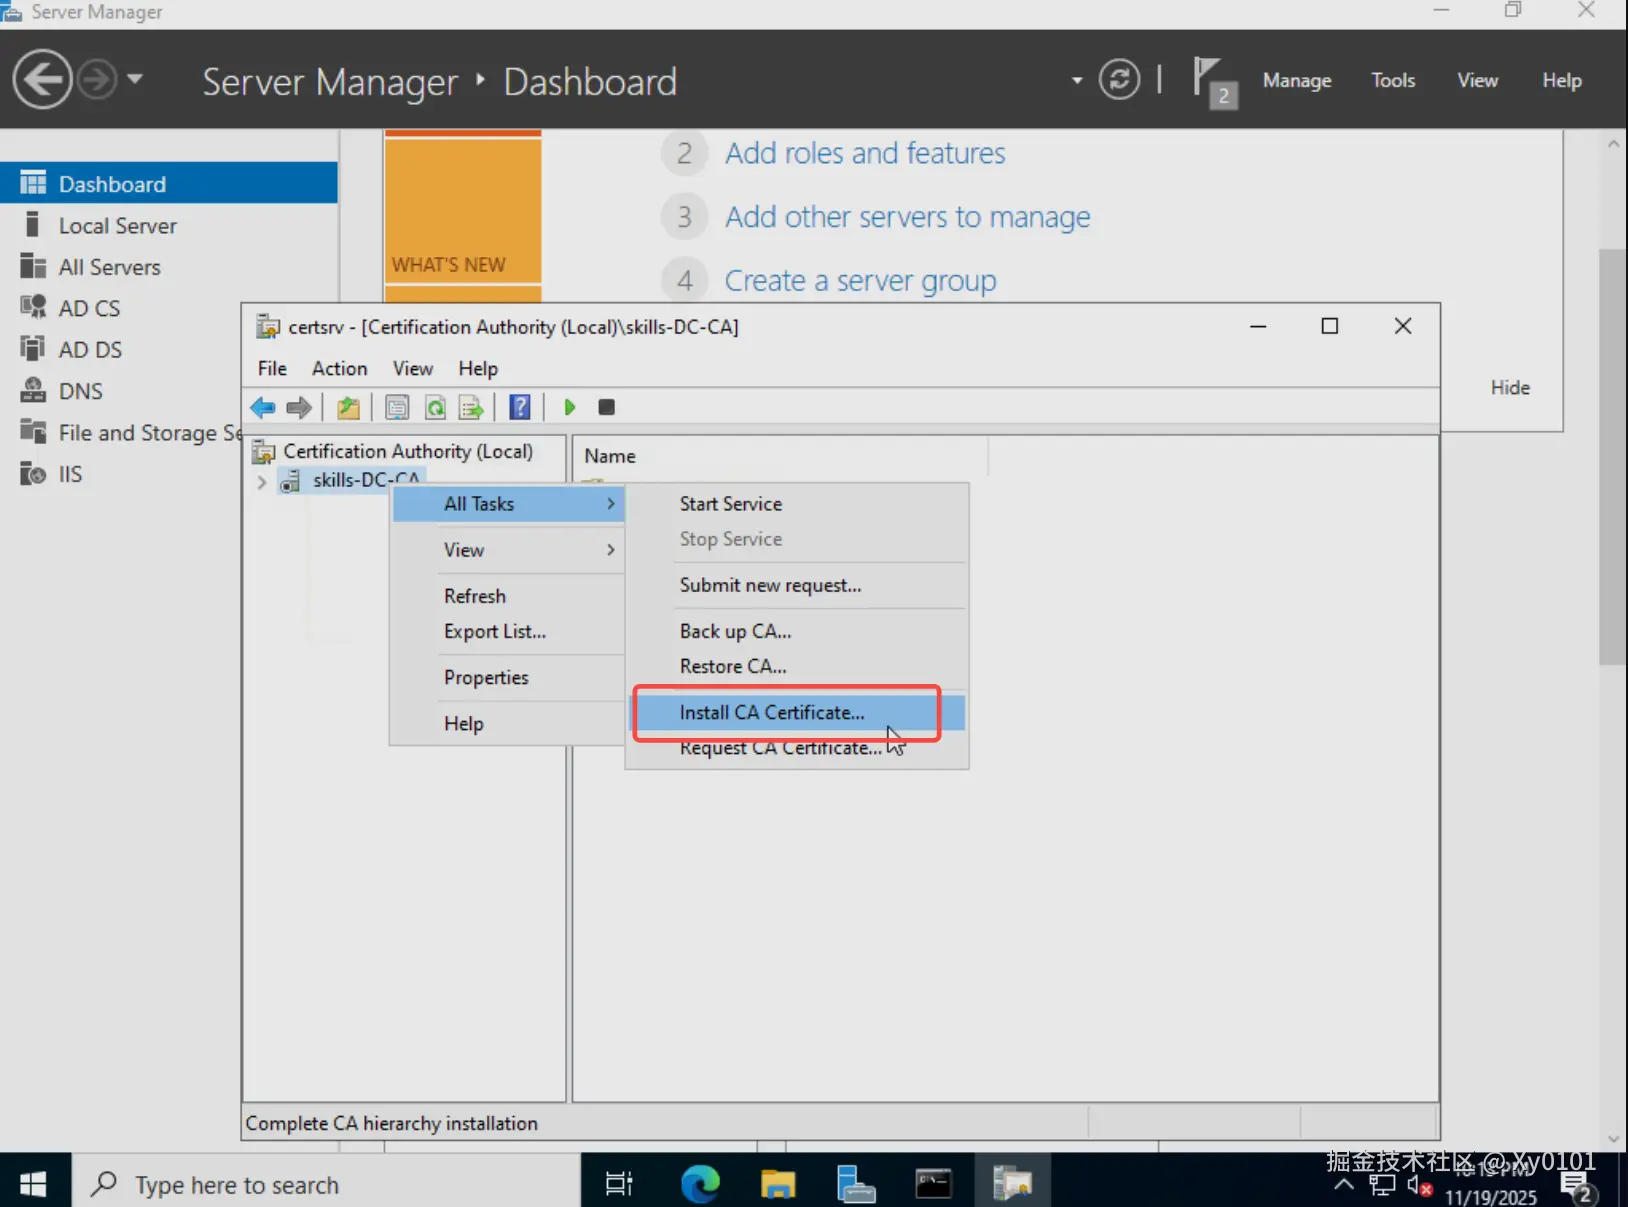Open the certsrv View menu
1628x1207 pixels.
coord(413,368)
